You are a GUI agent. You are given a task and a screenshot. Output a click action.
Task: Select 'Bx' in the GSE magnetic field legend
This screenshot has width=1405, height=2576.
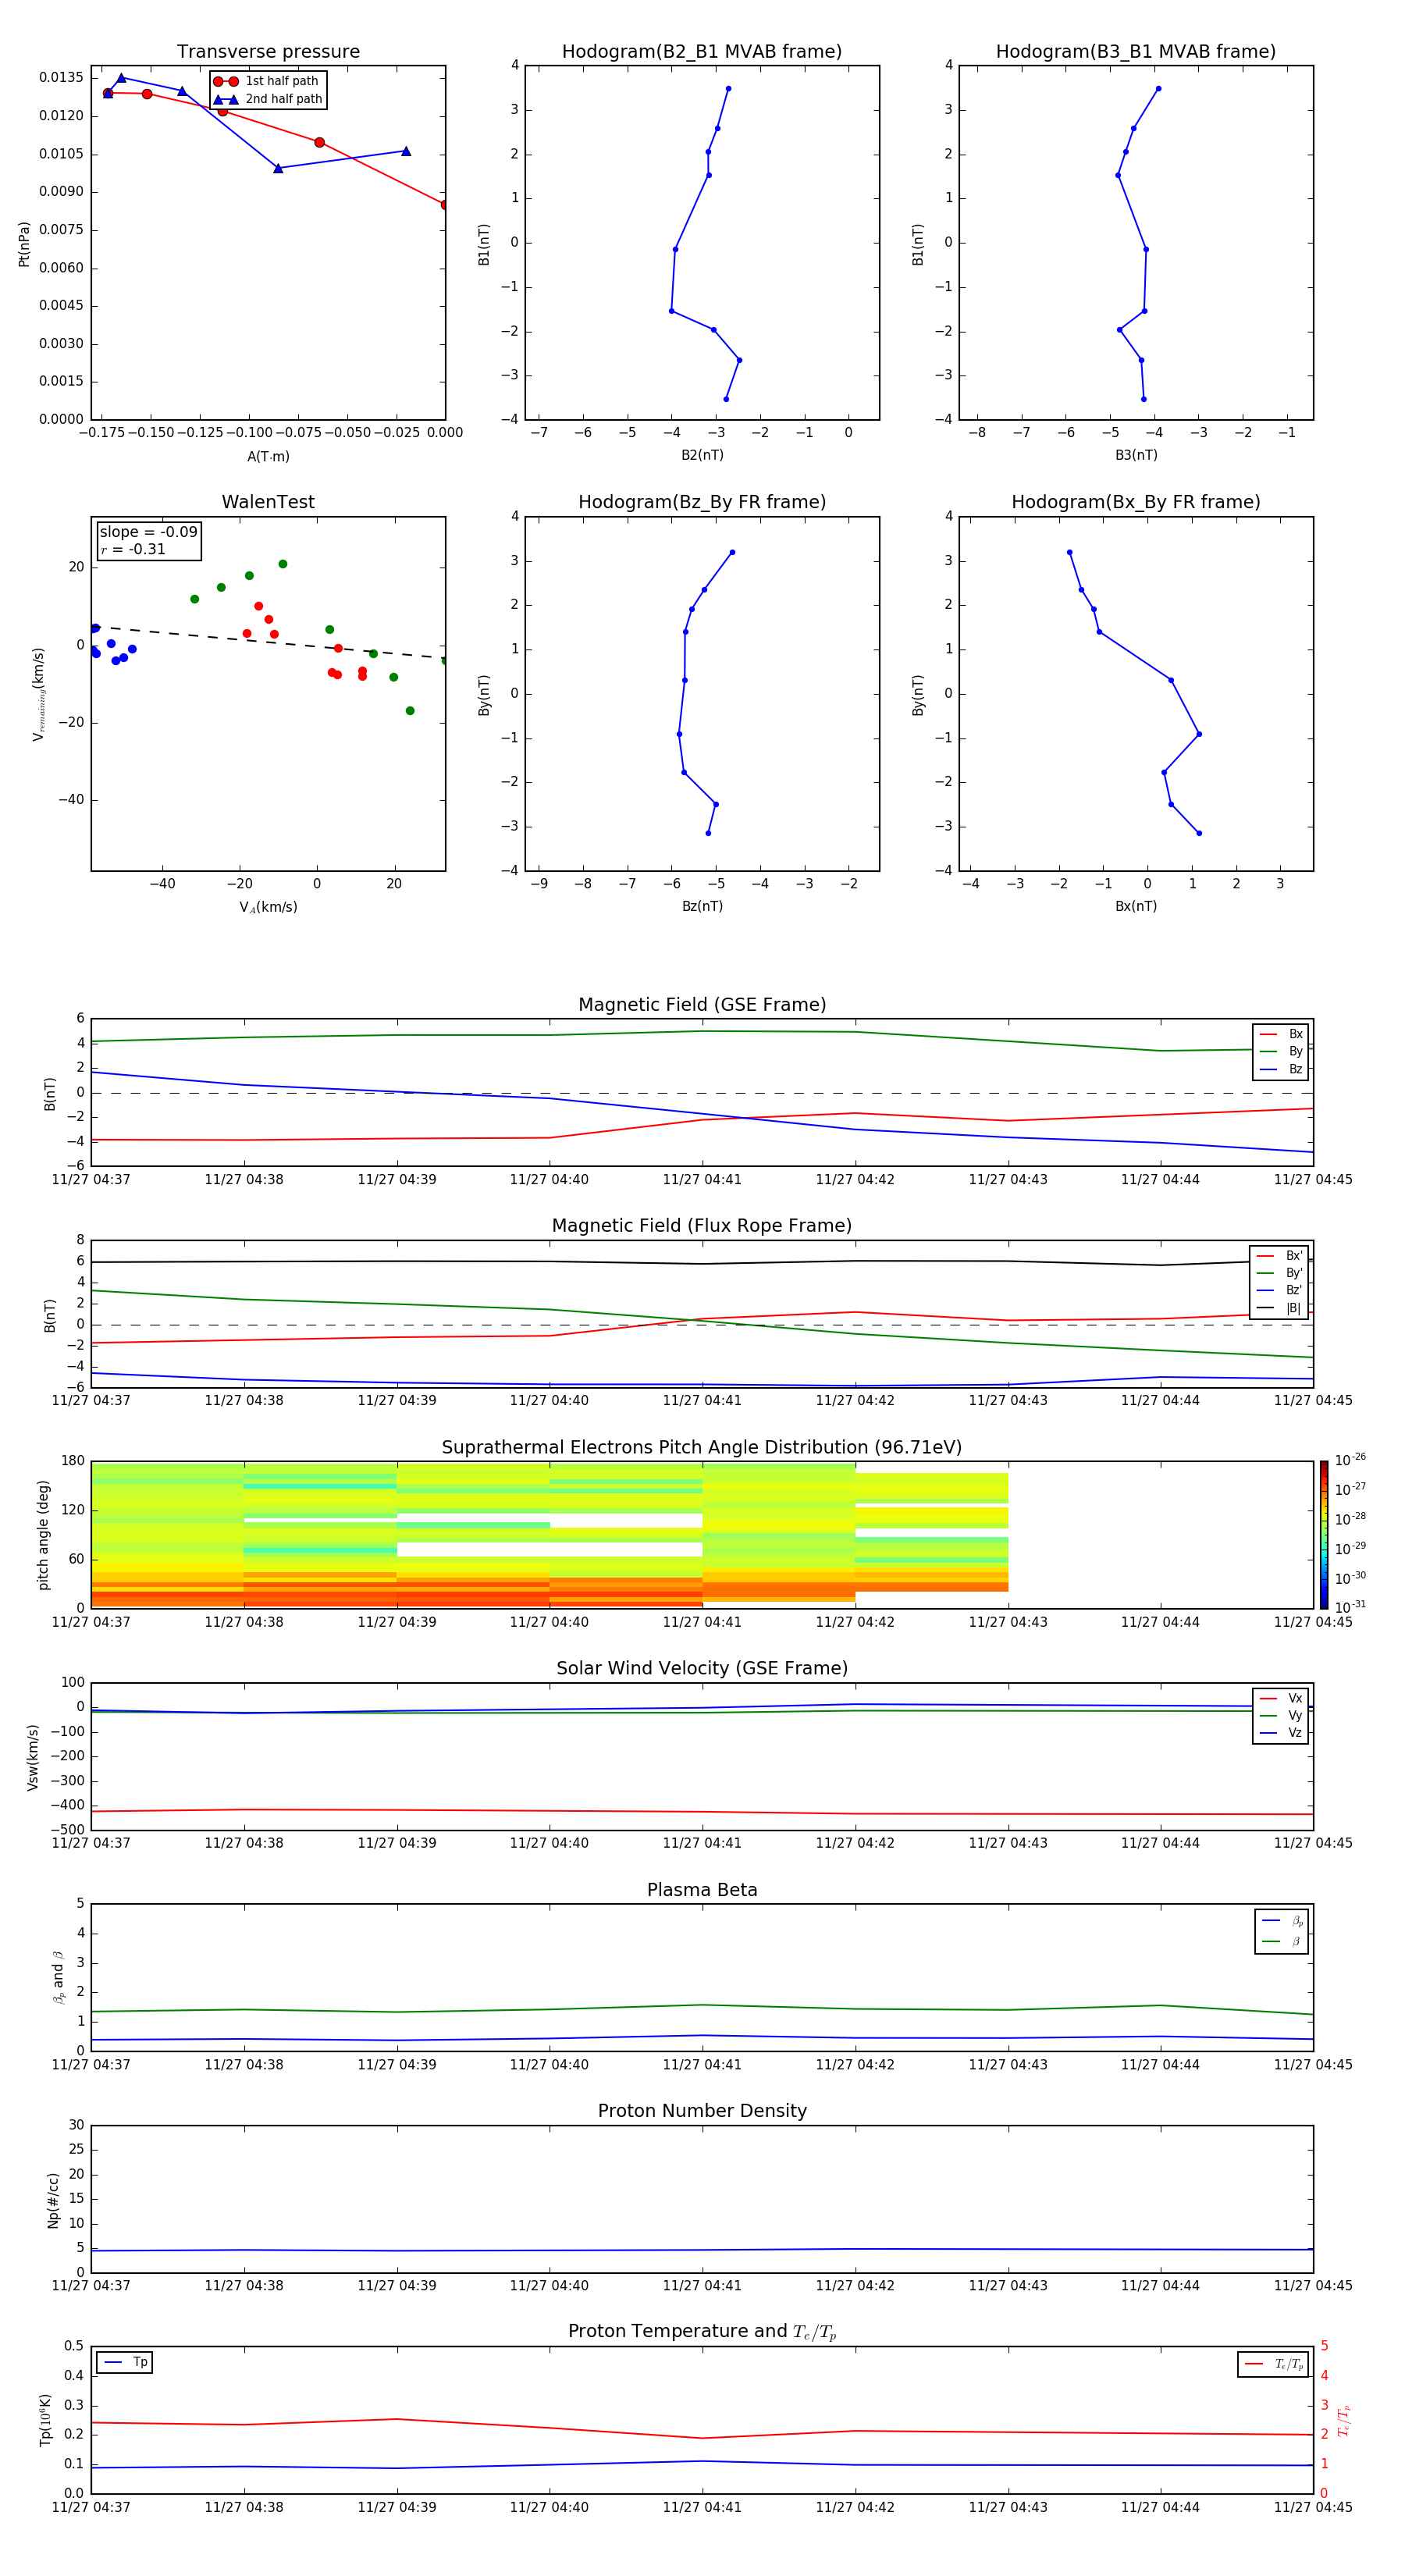coord(1281,1034)
